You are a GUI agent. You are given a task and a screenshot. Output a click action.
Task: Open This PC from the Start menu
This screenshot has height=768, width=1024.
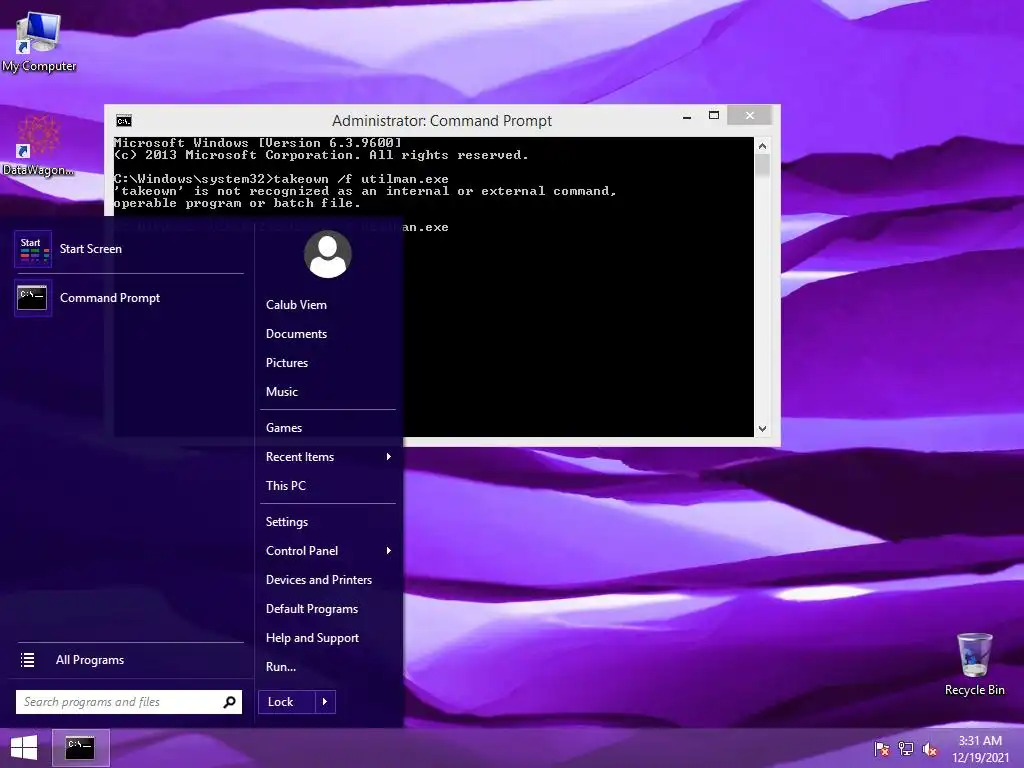tap(285, 486)
